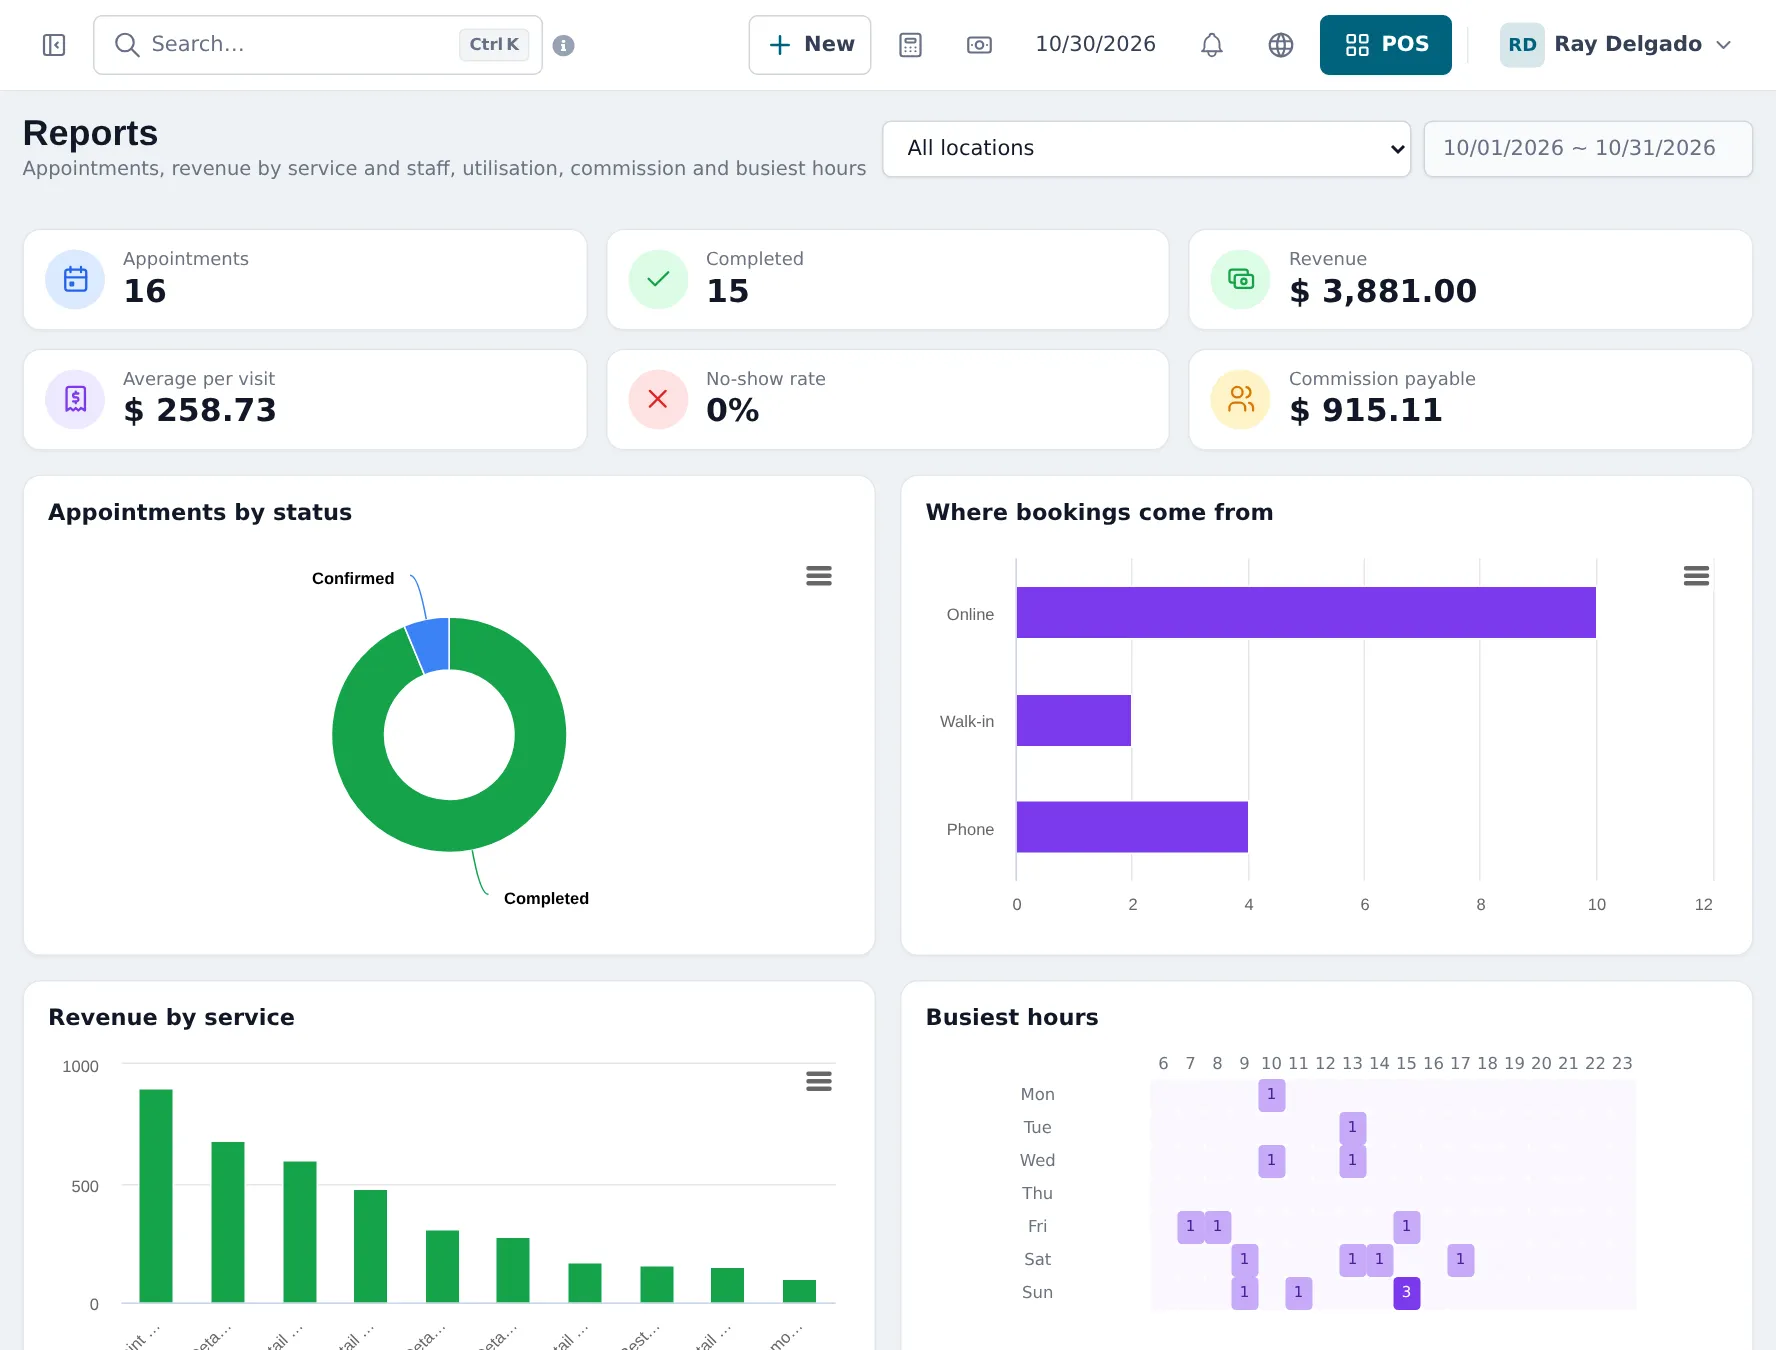Click the Monday heatmap cell showing 1

point(1271,1094)
